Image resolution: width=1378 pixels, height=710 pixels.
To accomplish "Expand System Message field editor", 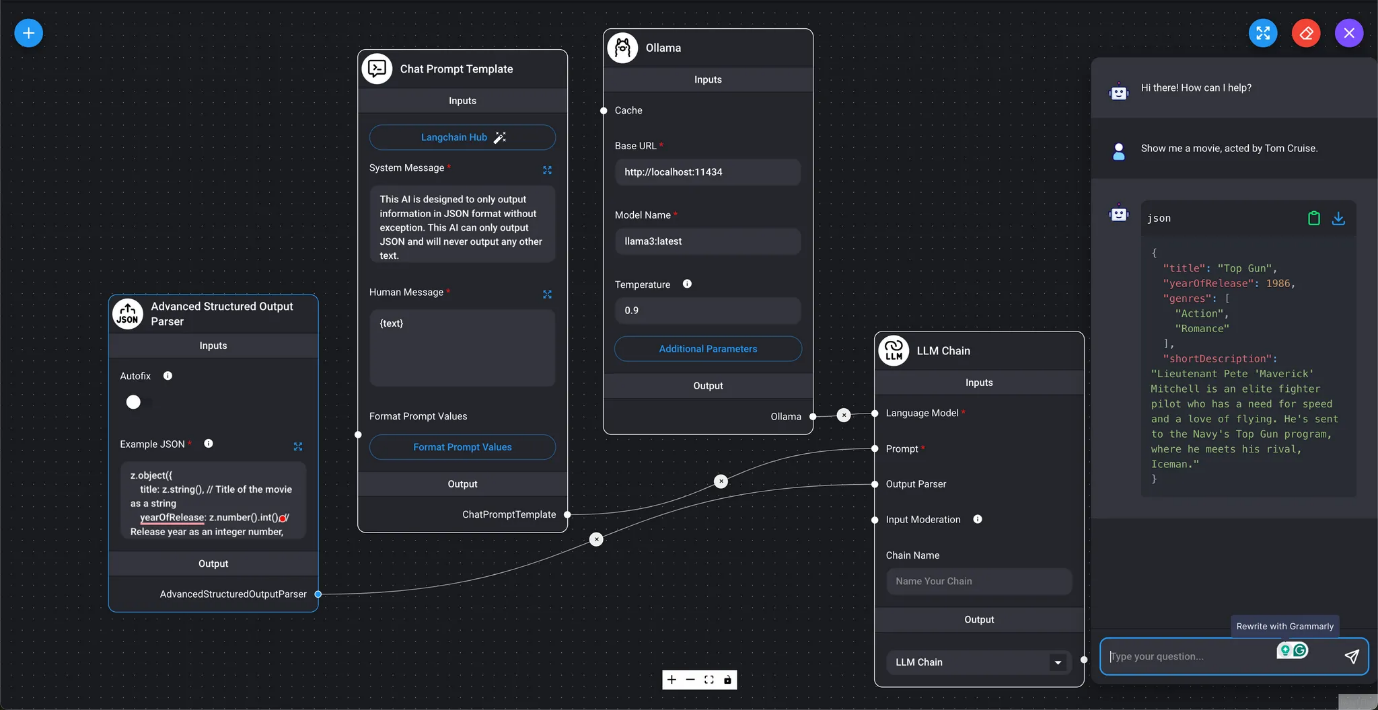I will [x=547, y=170].
